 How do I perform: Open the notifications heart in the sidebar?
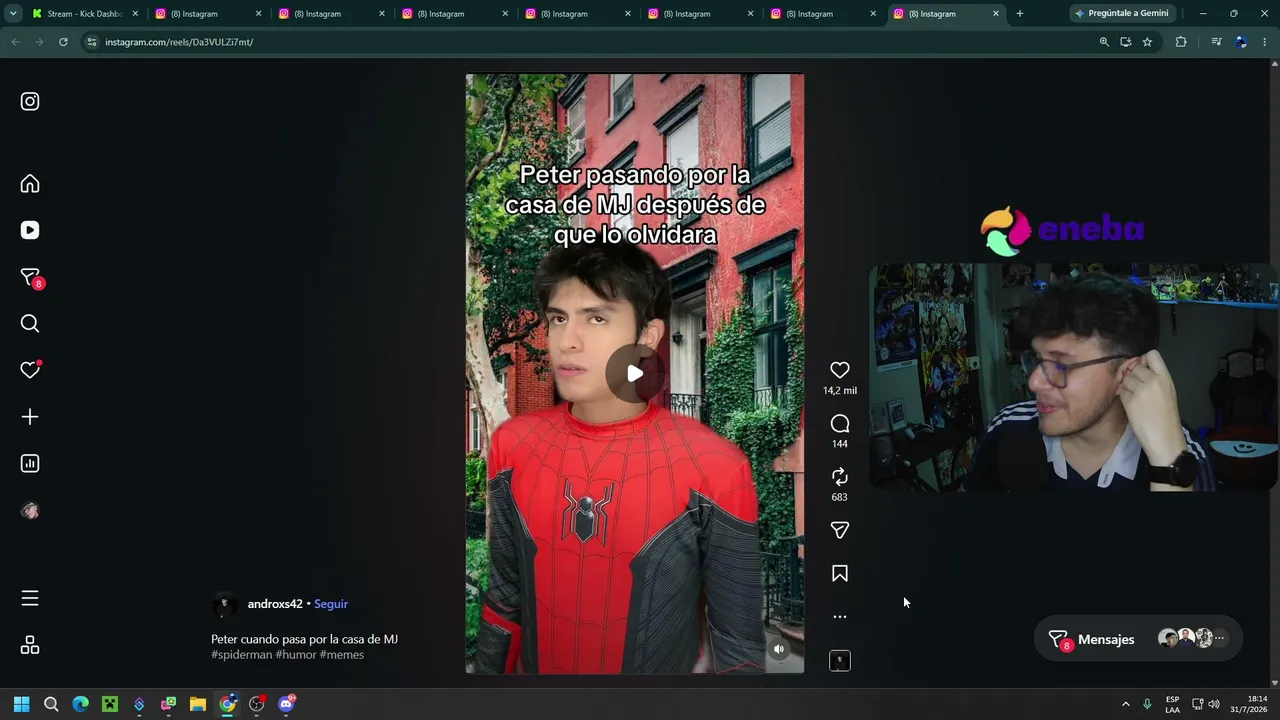pyautogui.click(x=30, y=370)
